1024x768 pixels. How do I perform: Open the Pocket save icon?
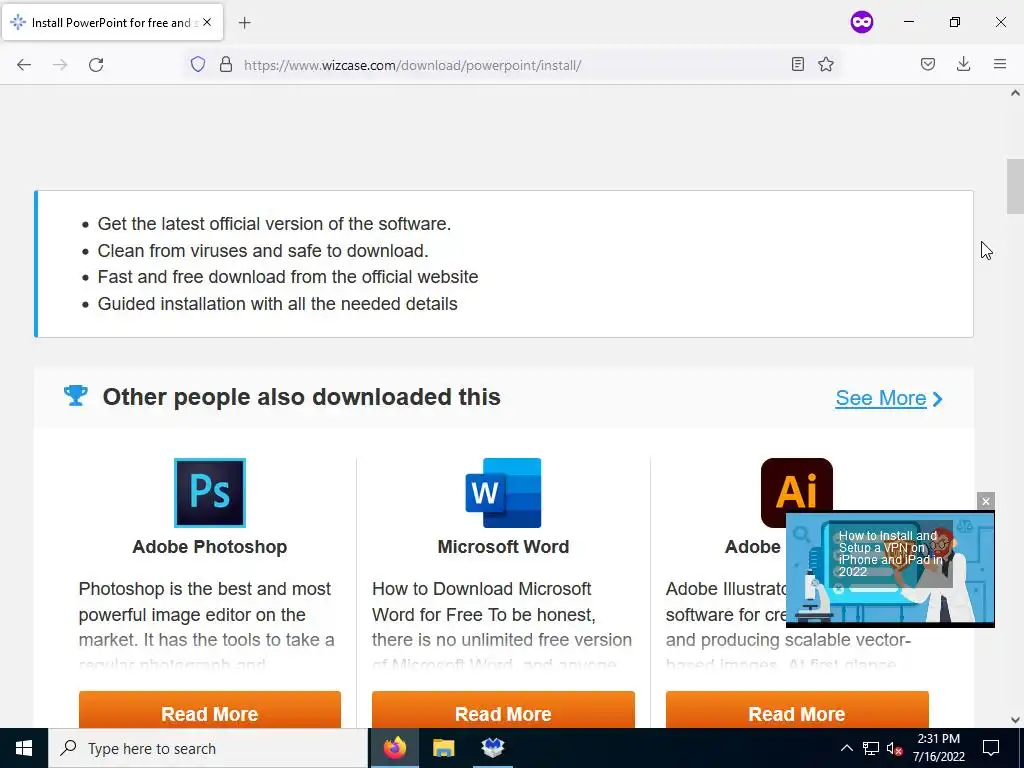928,64
